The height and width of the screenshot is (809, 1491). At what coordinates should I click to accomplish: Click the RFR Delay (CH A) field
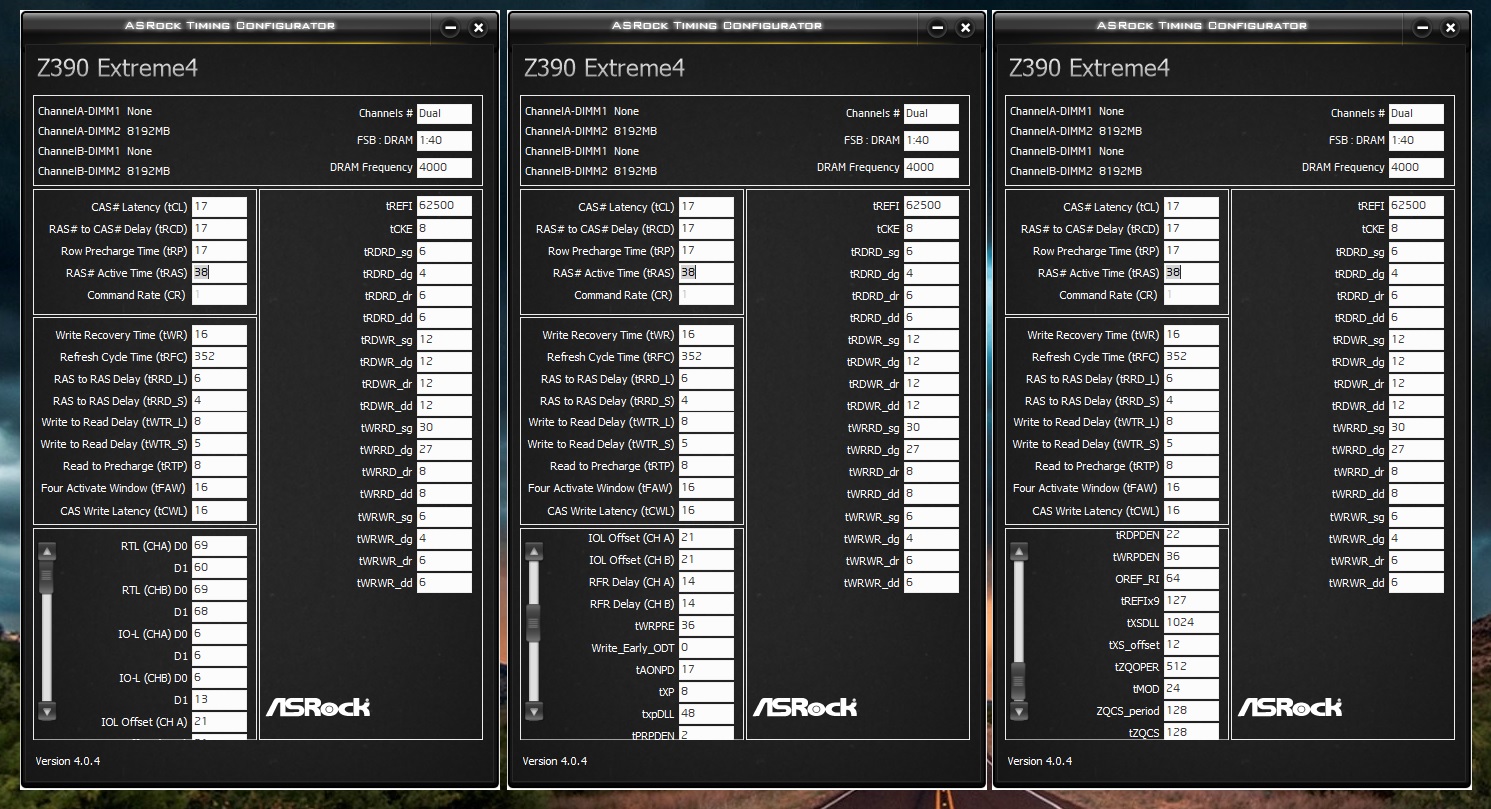[706, 582]
